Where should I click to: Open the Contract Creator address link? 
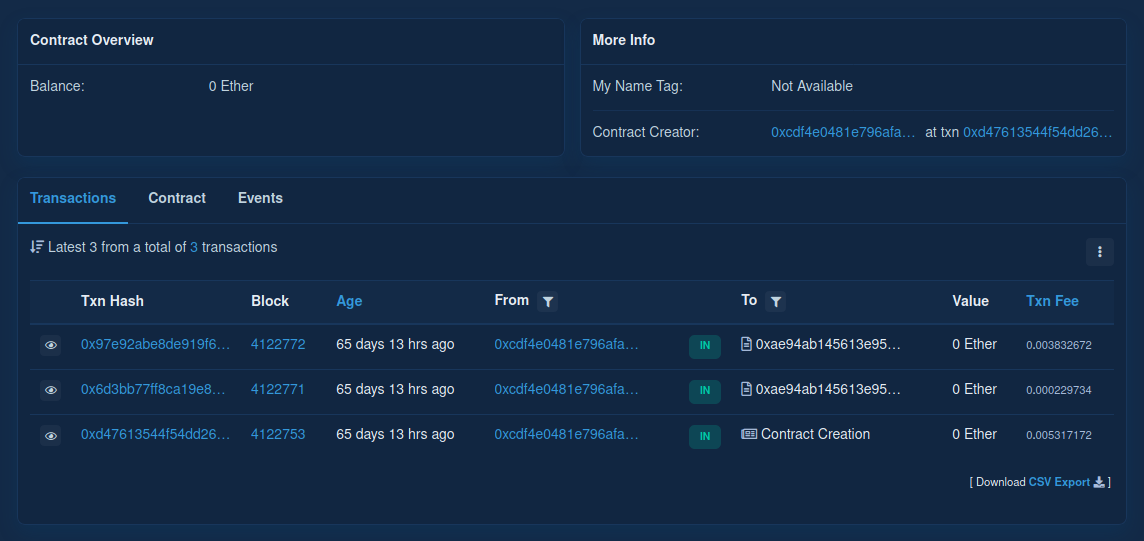point(843,132)
